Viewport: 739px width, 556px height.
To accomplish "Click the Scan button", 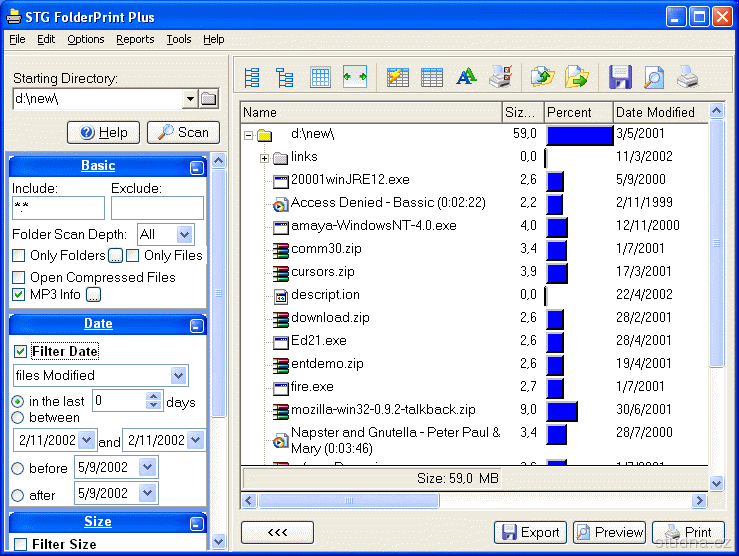I will 183,132.
